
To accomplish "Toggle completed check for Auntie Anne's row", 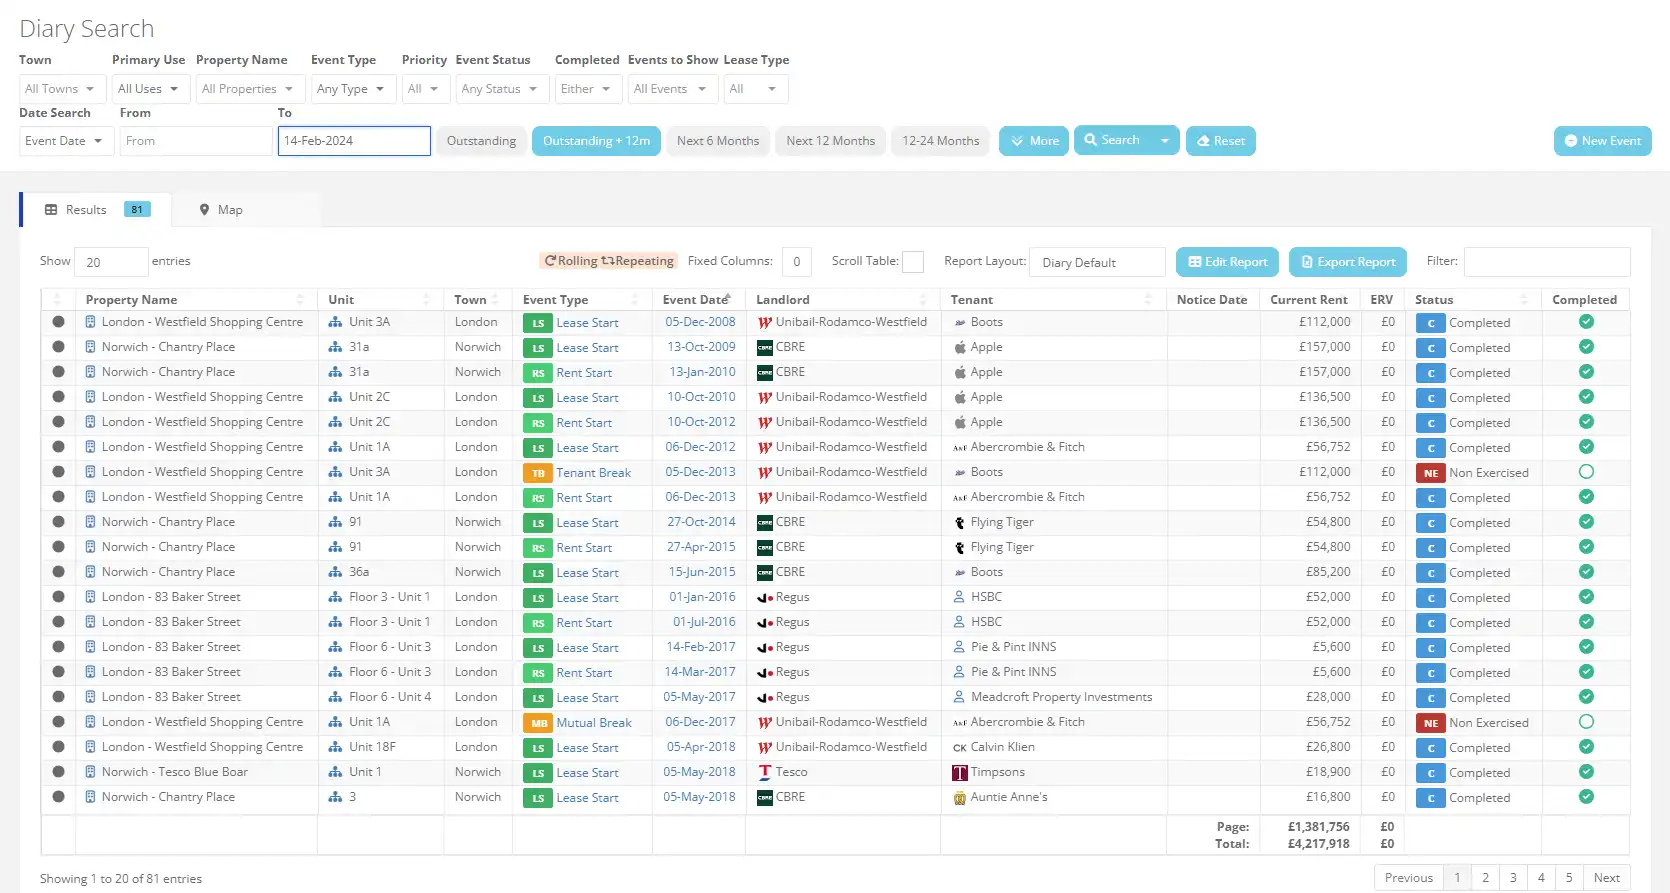I will [1586, 797].
